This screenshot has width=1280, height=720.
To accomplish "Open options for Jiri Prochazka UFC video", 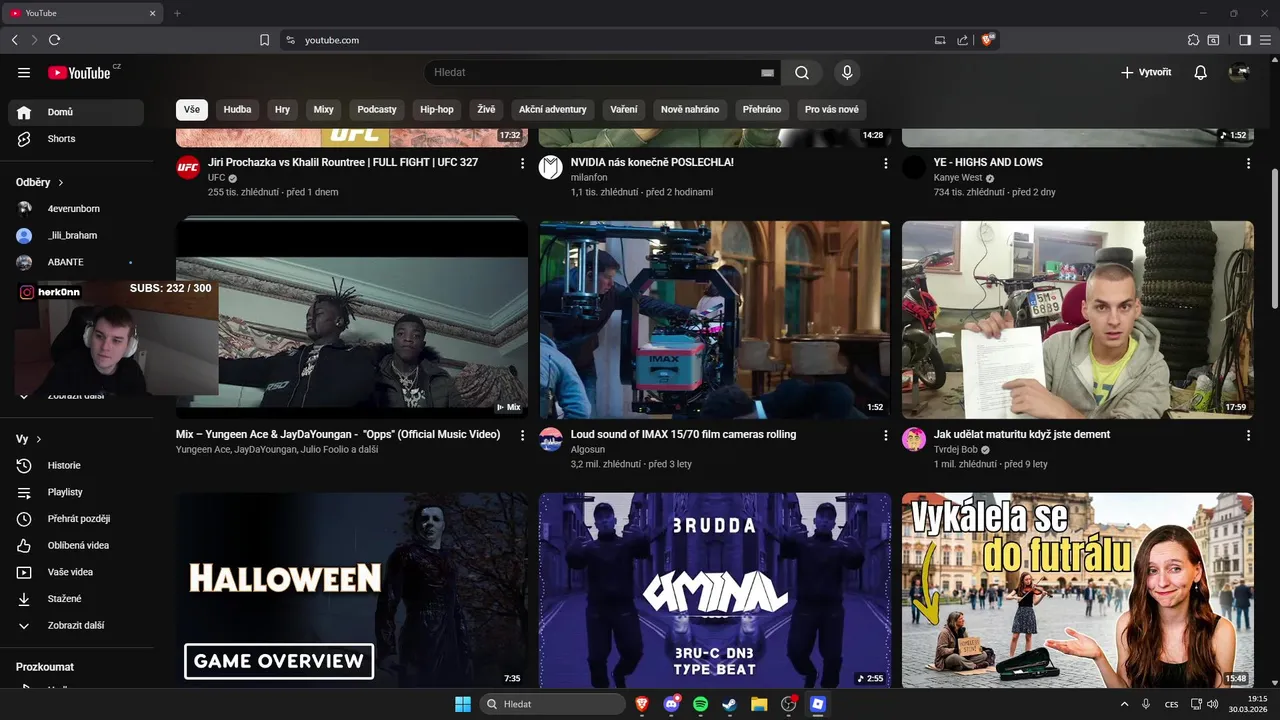I will (522, 163).
